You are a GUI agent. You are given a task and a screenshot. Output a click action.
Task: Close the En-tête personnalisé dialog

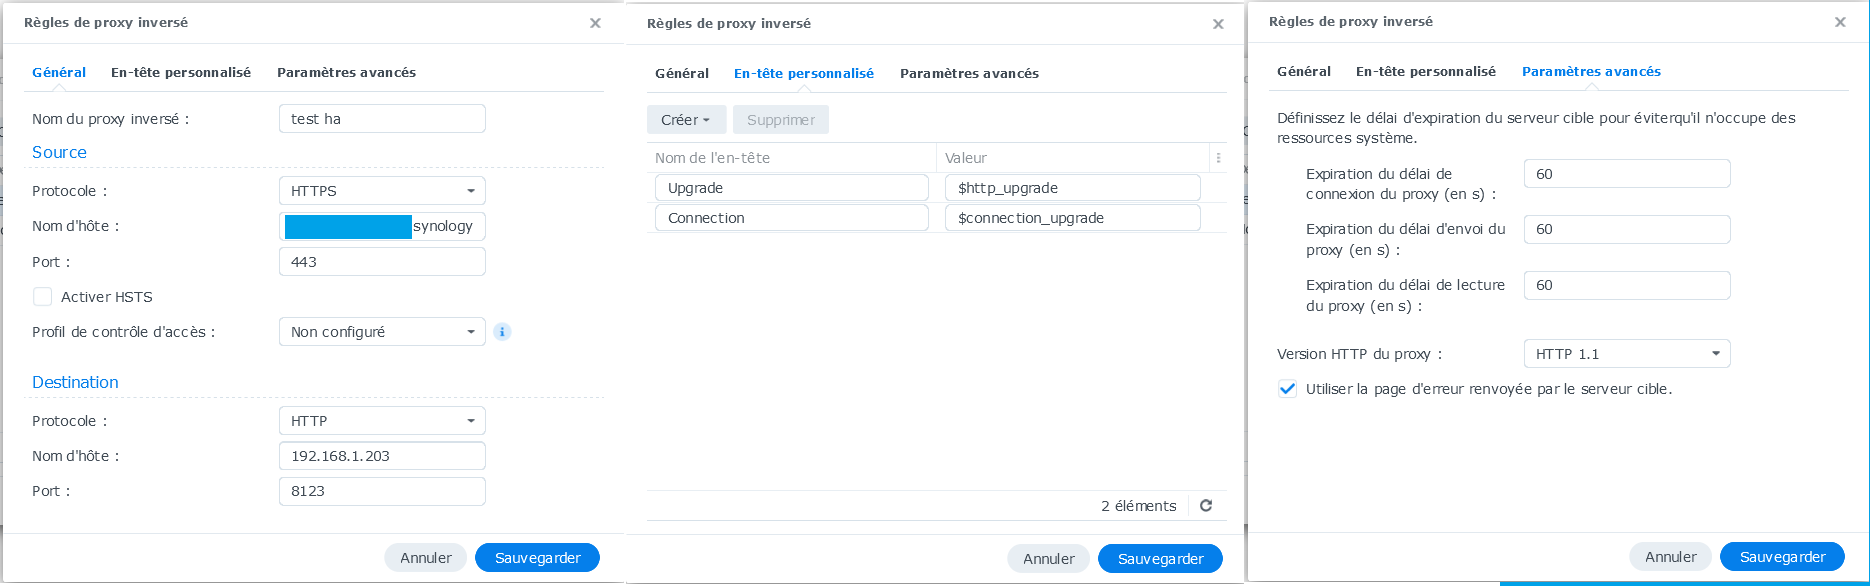tap(1218, 24)
